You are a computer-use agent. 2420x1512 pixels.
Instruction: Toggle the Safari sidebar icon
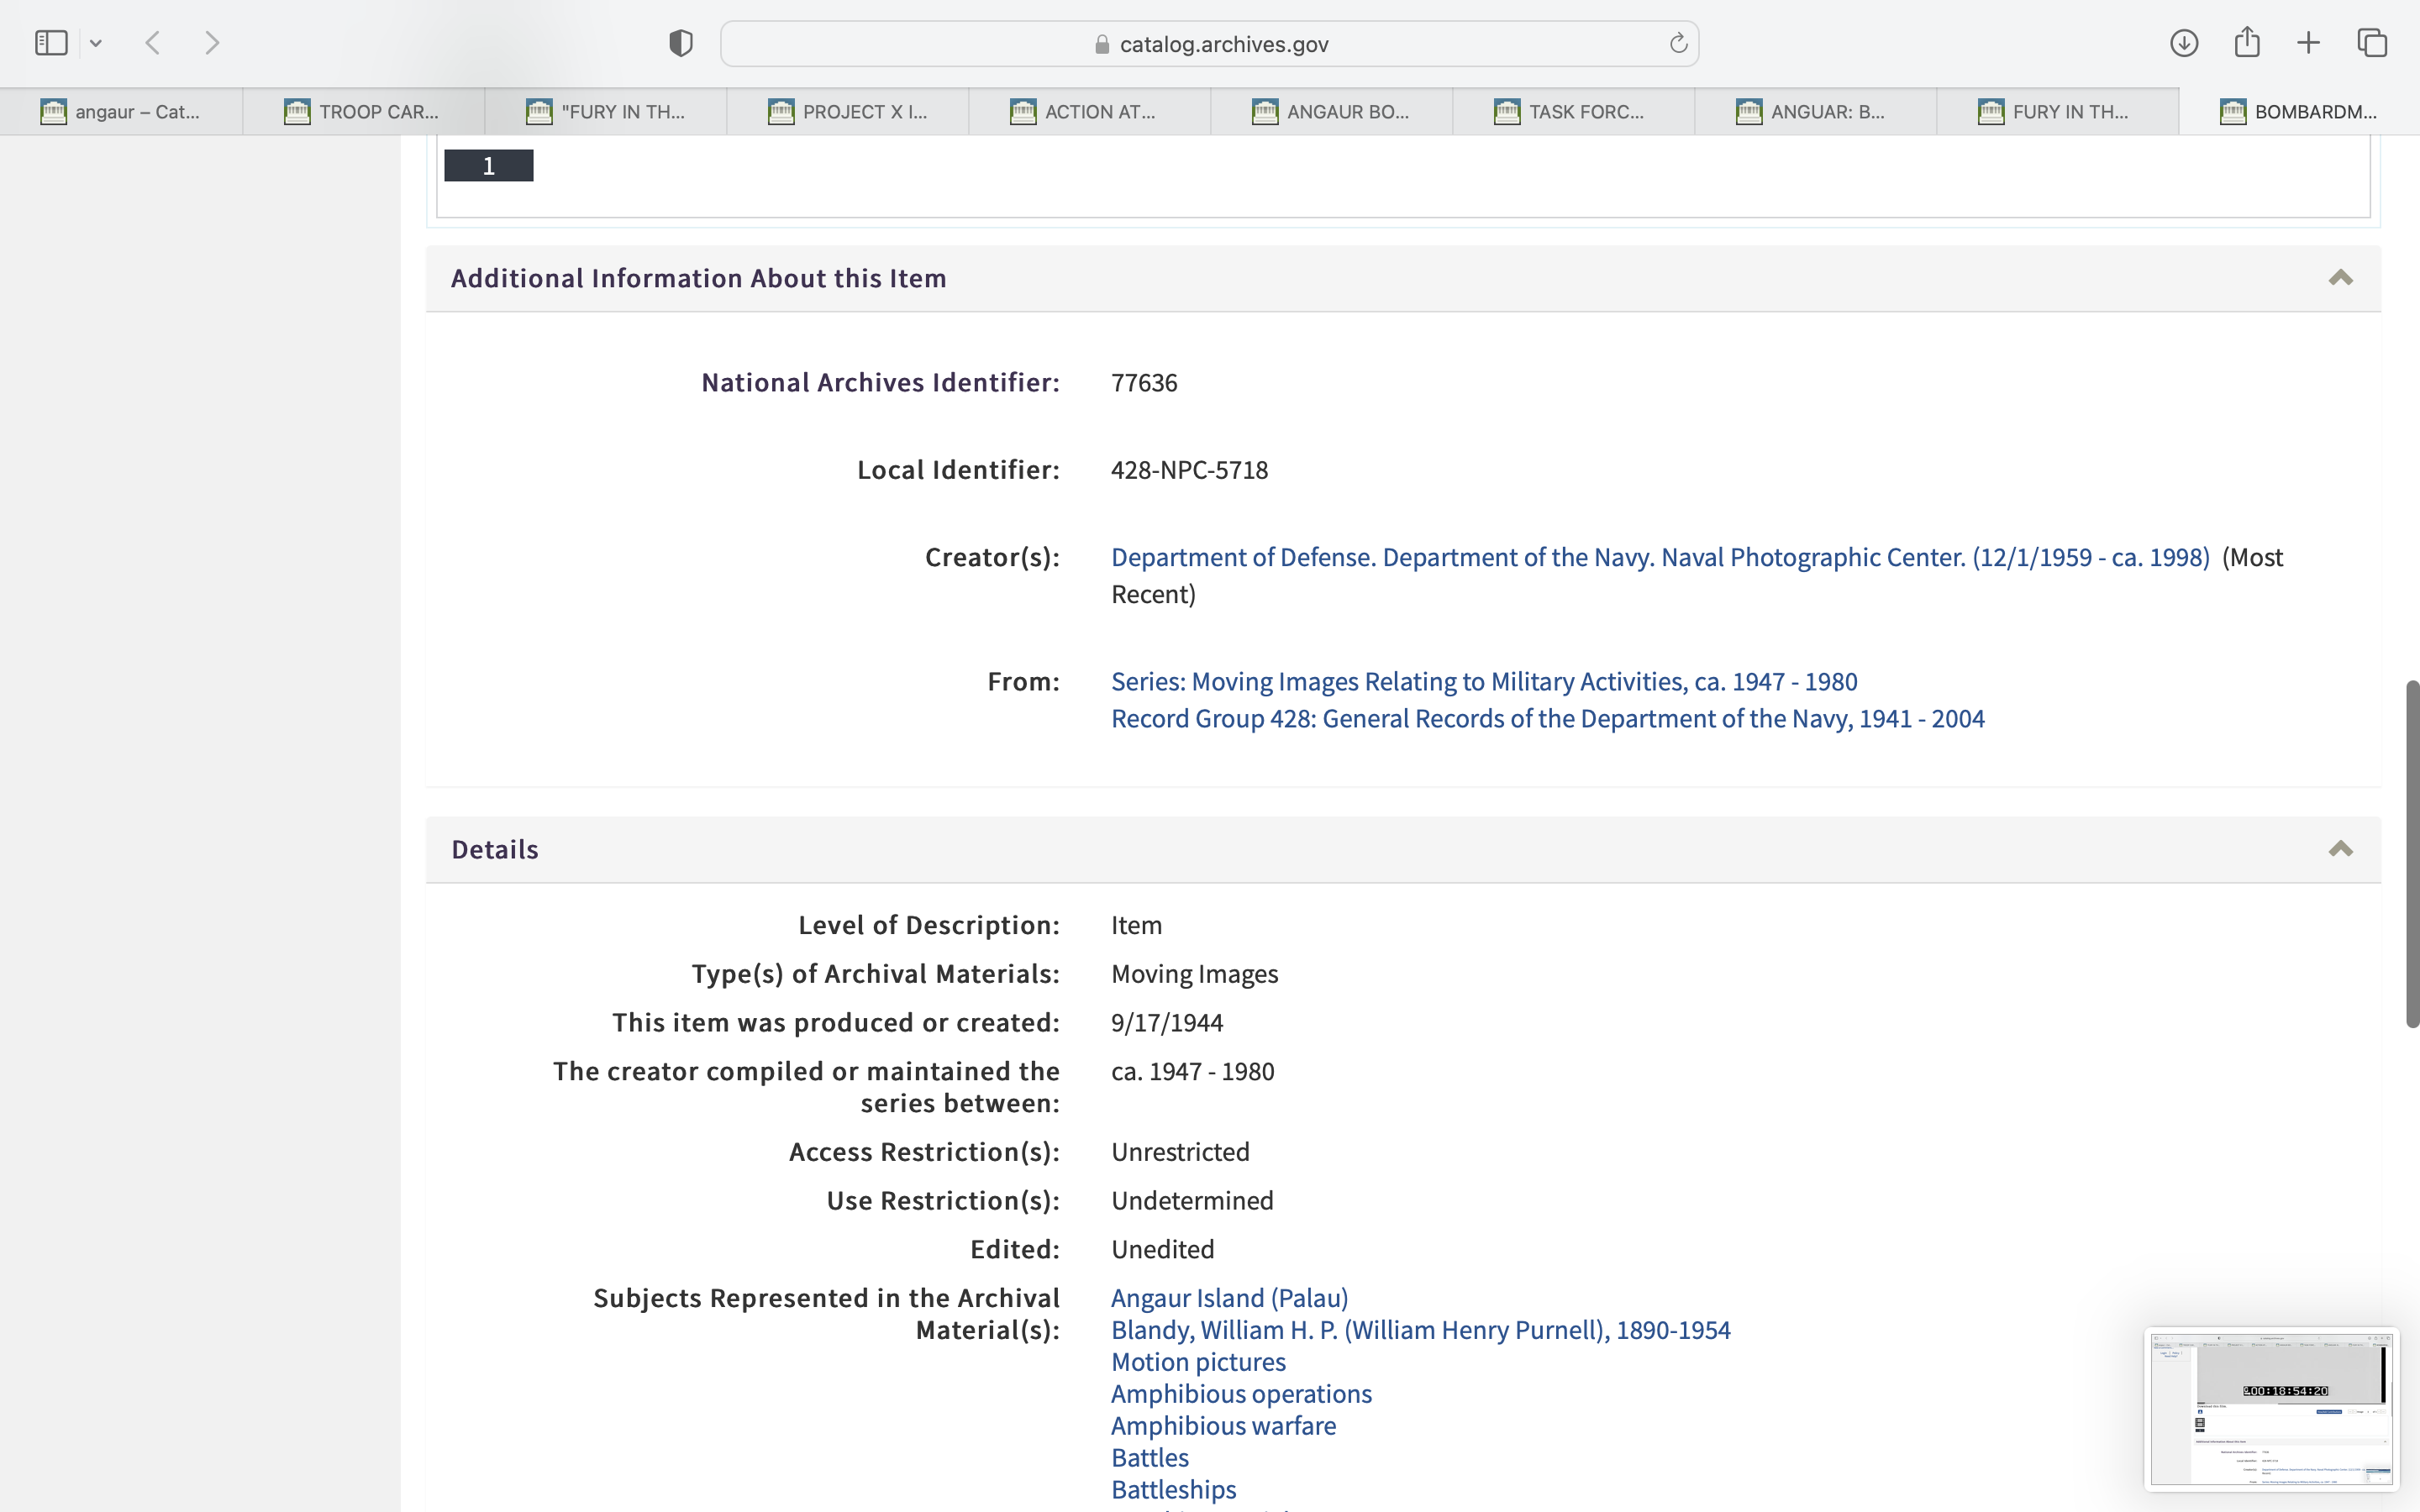click(51, 43)
